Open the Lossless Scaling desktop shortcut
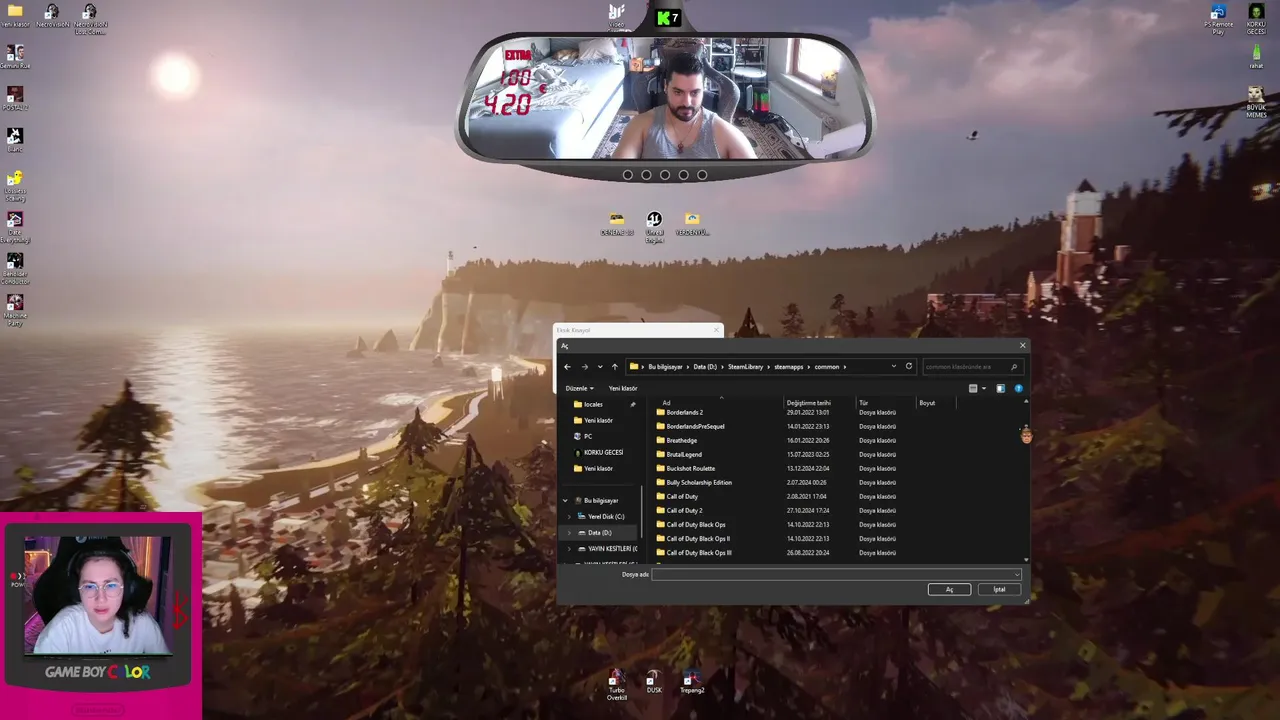The width and height of the screenshot is (1280, 720). 15,184
